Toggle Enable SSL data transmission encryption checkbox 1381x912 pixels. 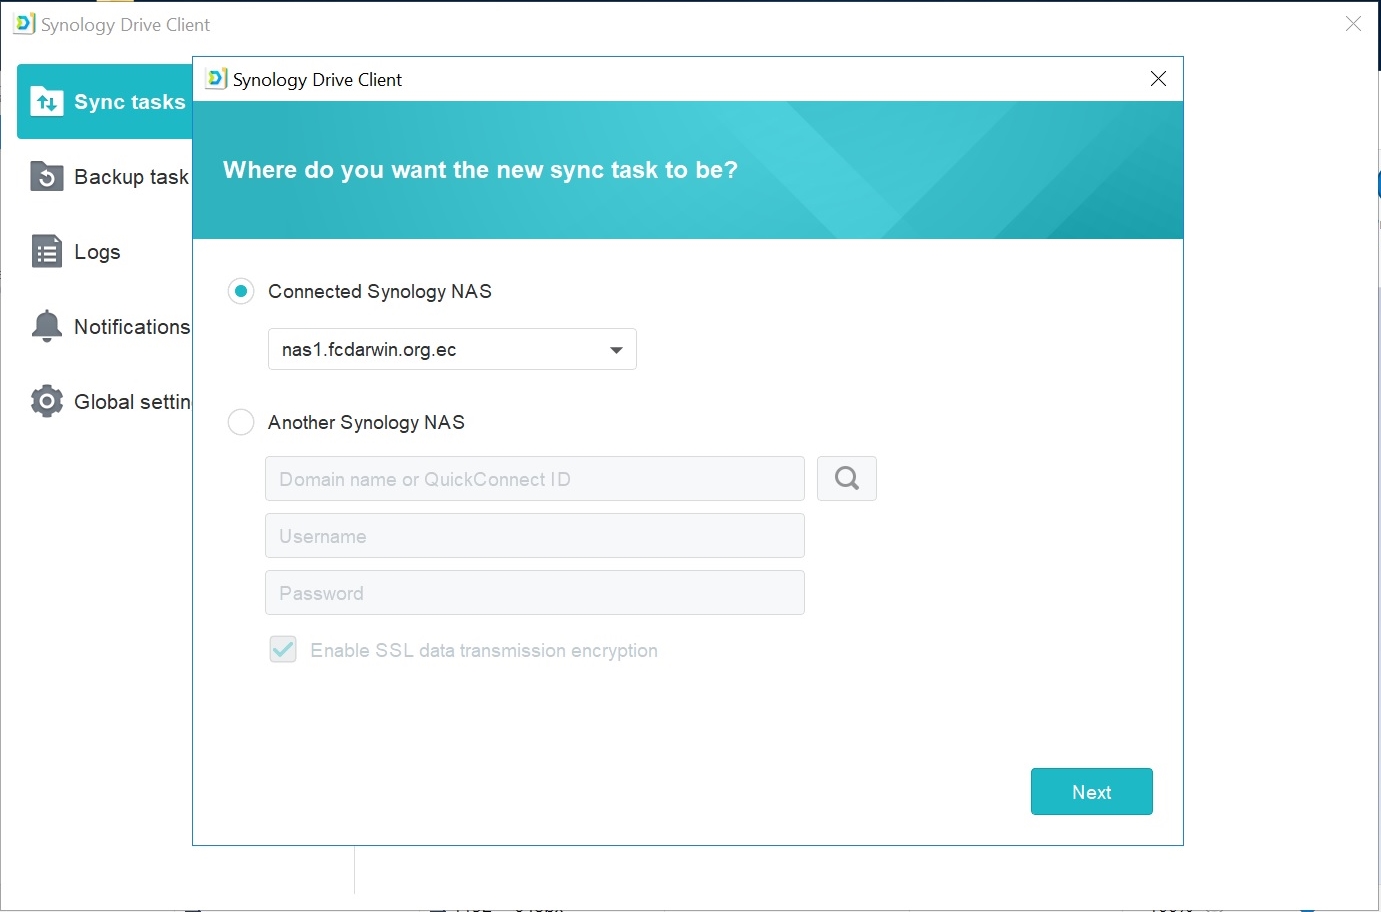283,650
